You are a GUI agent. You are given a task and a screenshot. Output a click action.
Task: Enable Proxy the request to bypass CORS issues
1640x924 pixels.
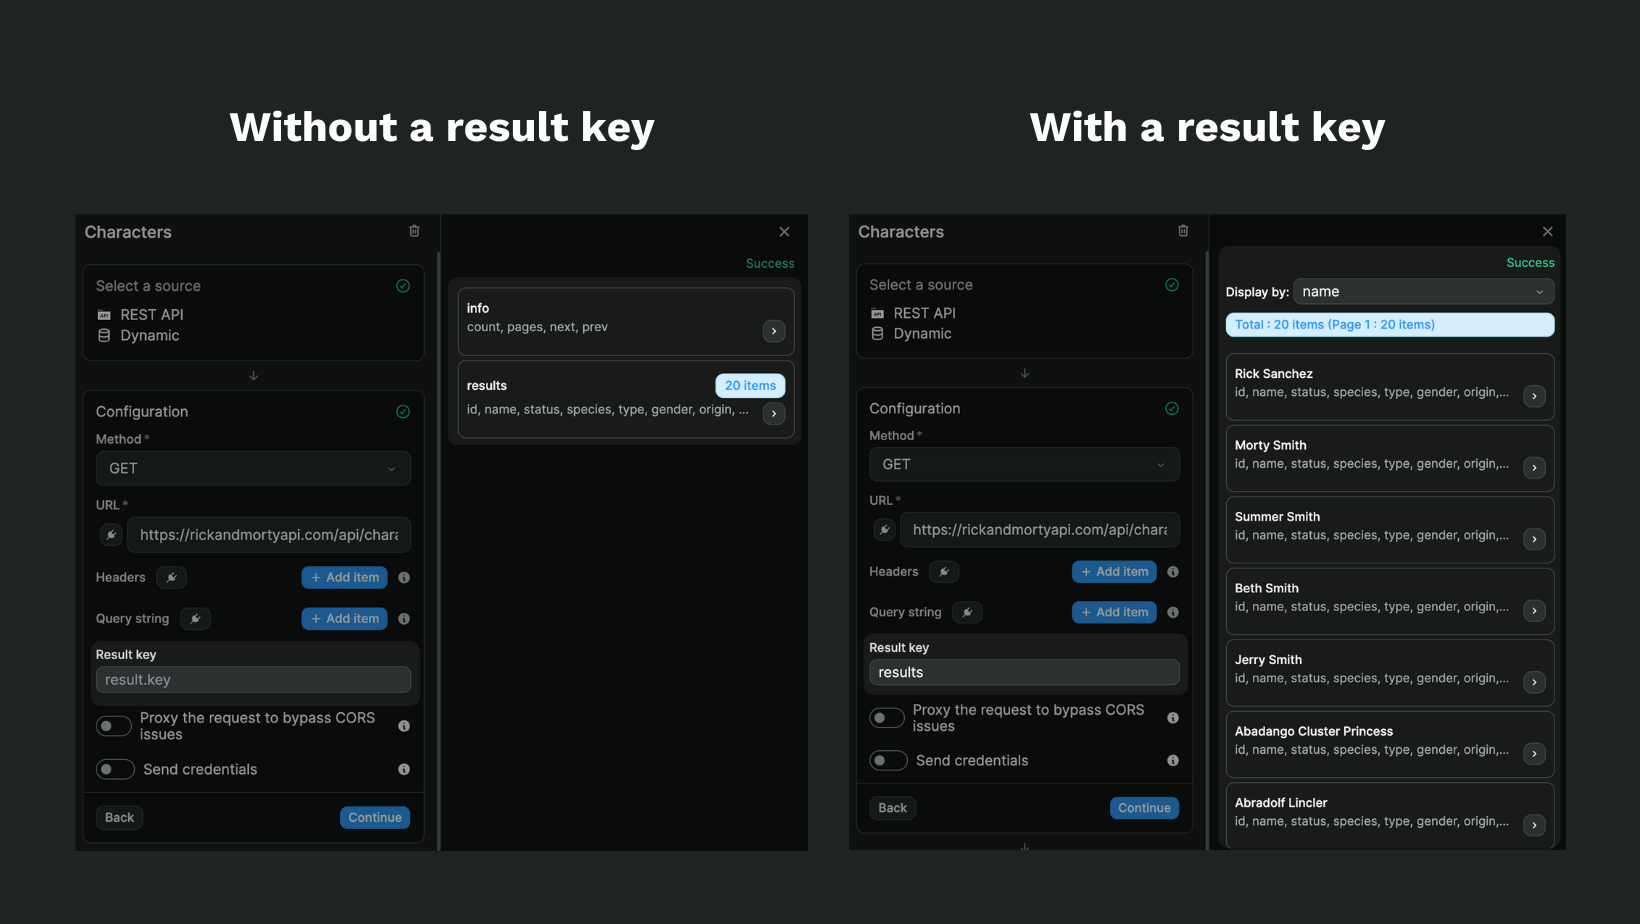pyautogui.click(x=113, y=725)
